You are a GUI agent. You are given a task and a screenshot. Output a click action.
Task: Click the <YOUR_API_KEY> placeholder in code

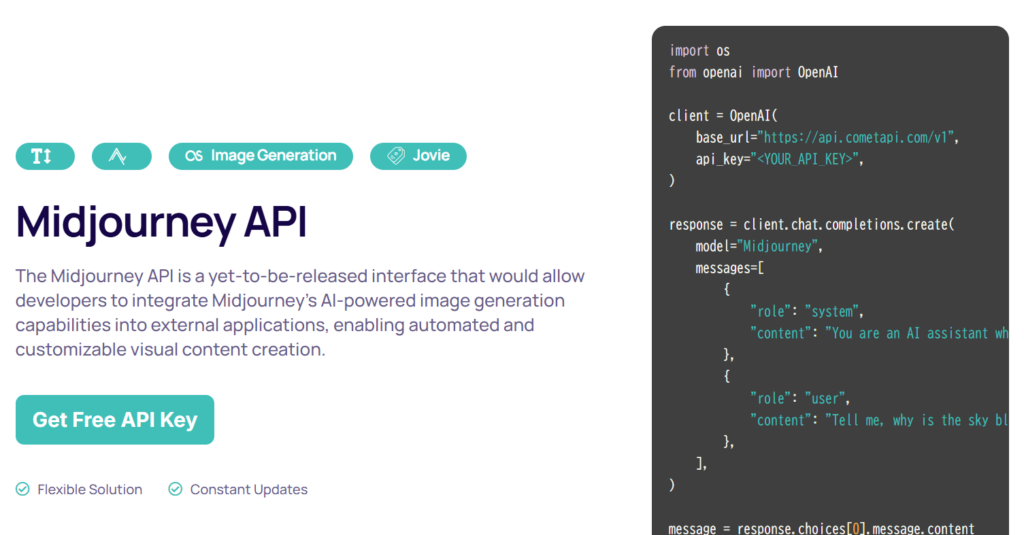(804, 159)
